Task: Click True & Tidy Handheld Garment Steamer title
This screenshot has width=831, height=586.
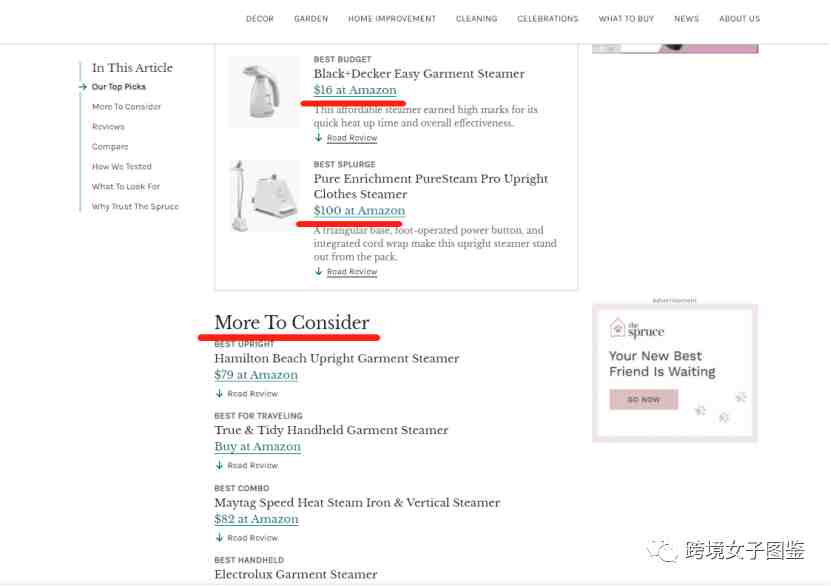Action: pyautogui.click(x=331, y=430)
